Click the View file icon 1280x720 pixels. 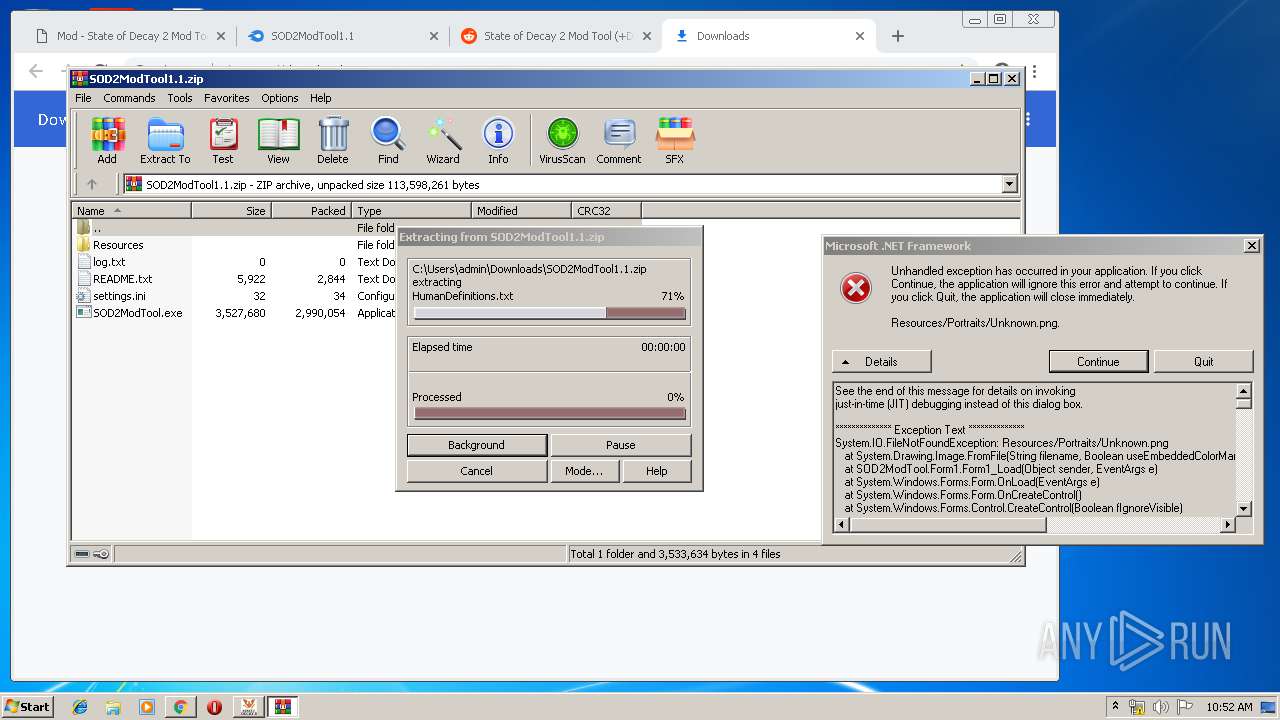(x=278, y=140)
